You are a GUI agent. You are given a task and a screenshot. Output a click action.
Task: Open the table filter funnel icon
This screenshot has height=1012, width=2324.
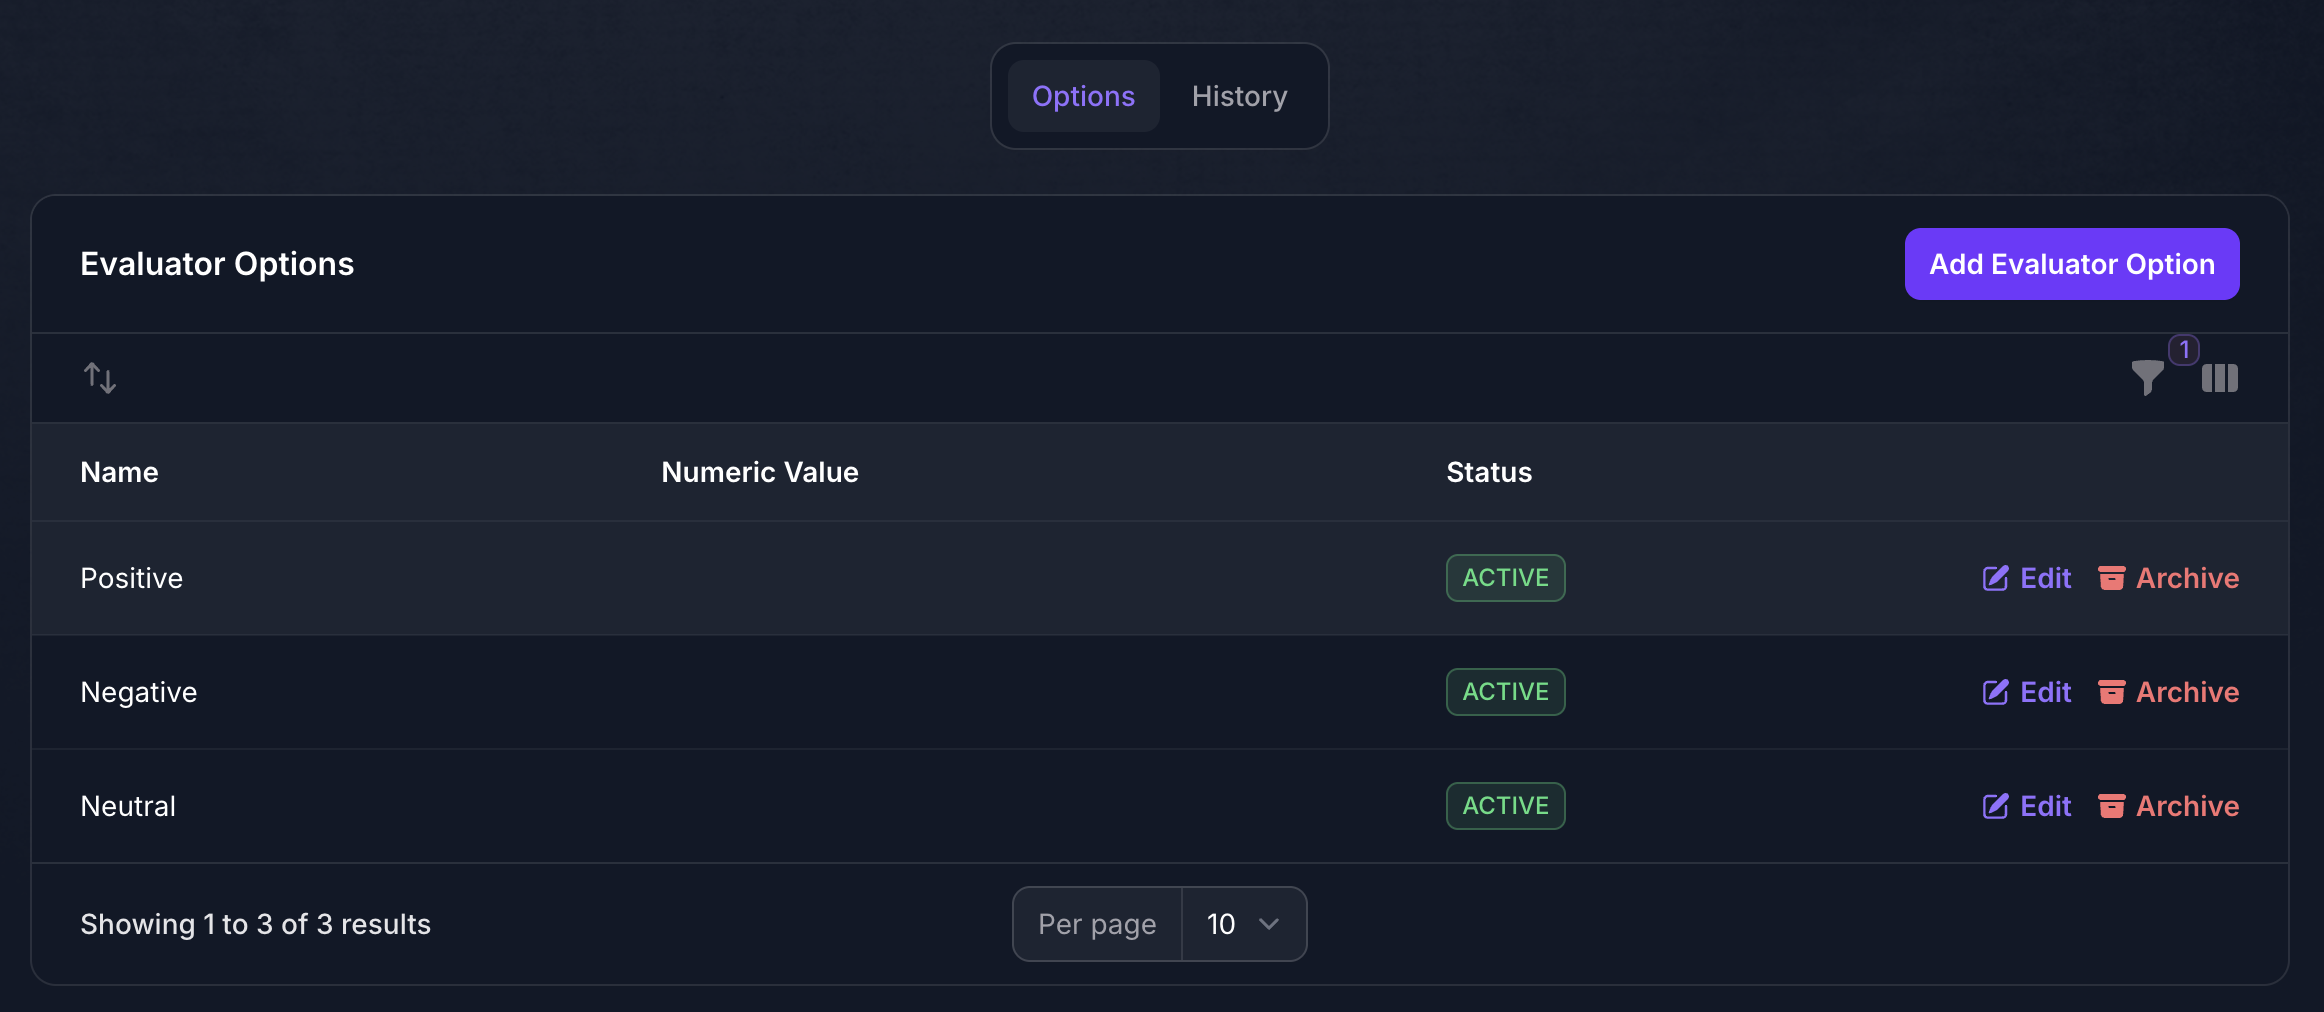coord(2147,378)
